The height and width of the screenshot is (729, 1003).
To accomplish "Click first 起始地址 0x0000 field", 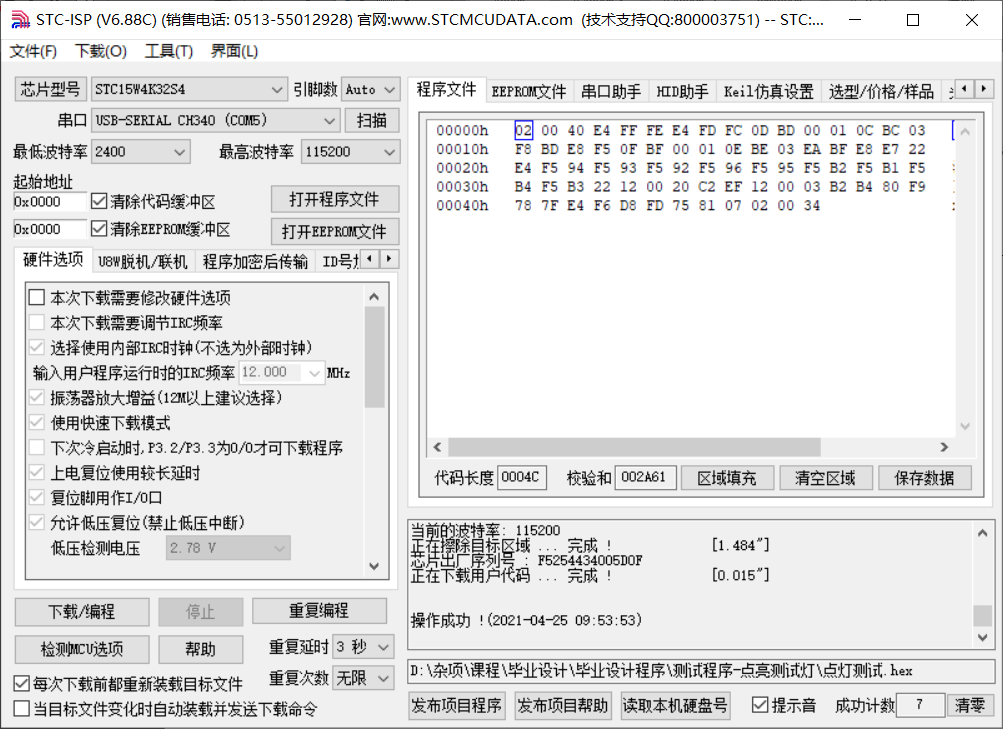I will click(x=49, y=201).
